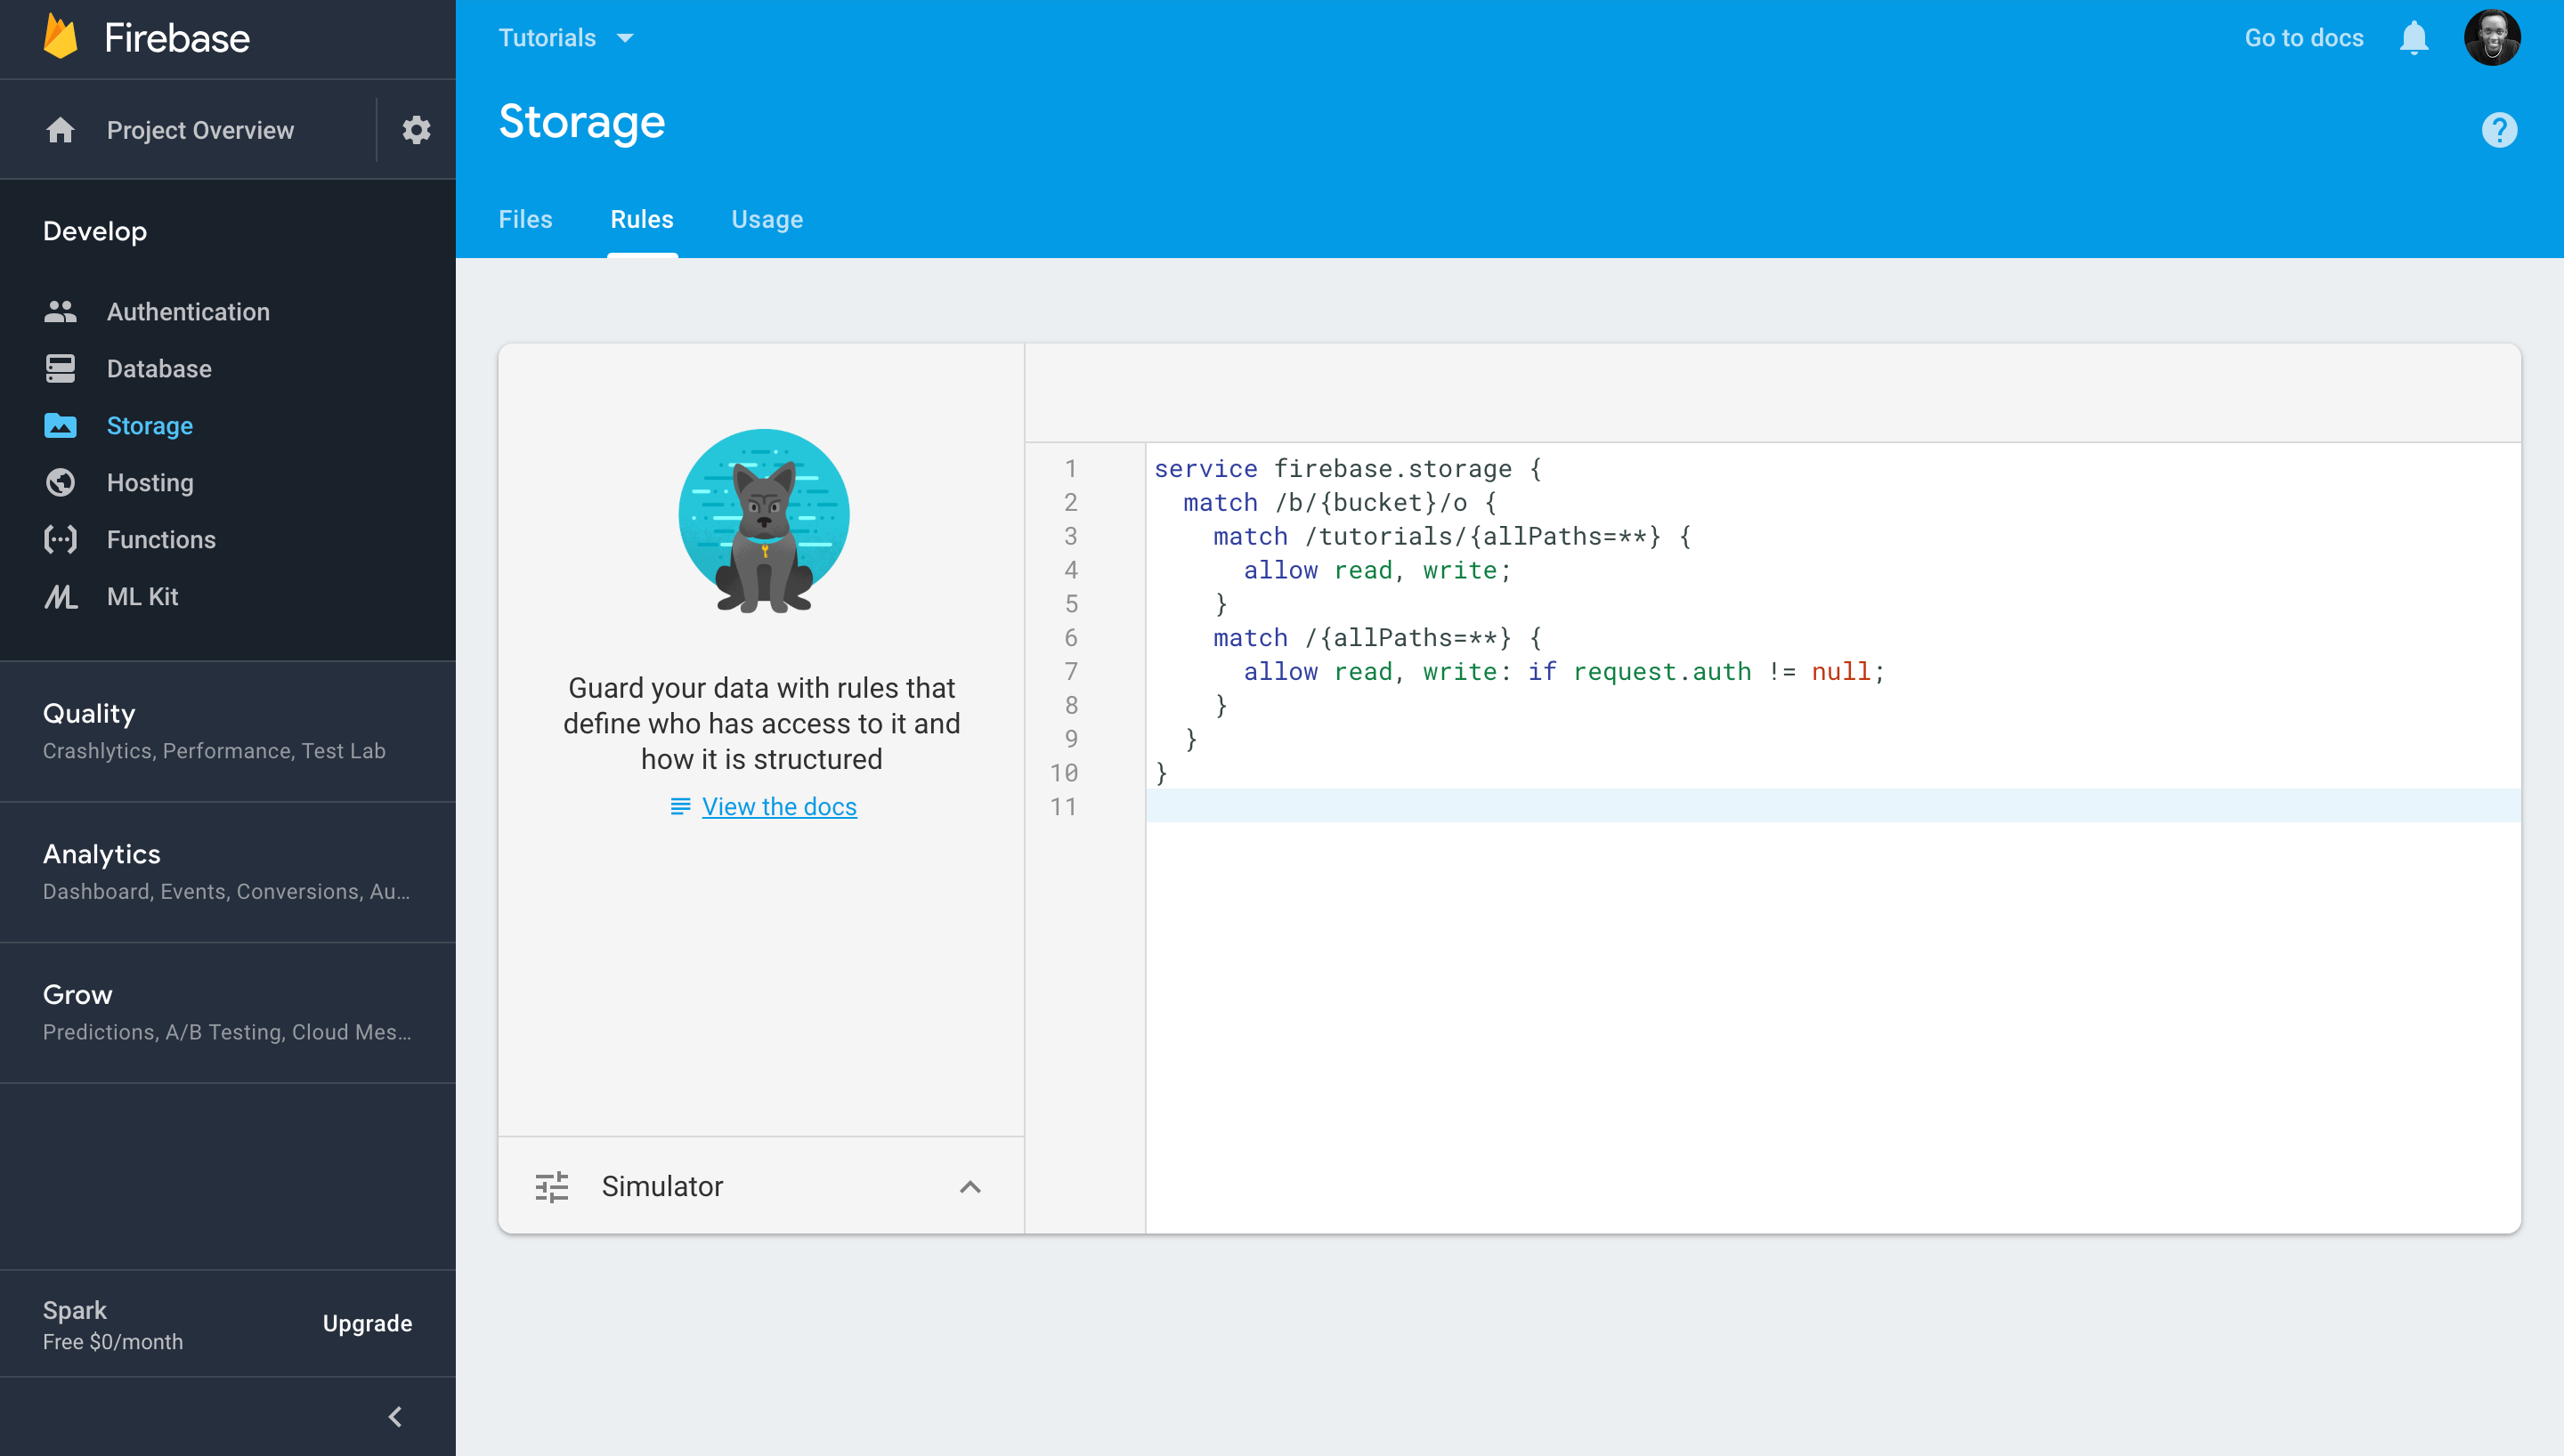
Task: Open the notifications bell
Action: click(2413, 38)
